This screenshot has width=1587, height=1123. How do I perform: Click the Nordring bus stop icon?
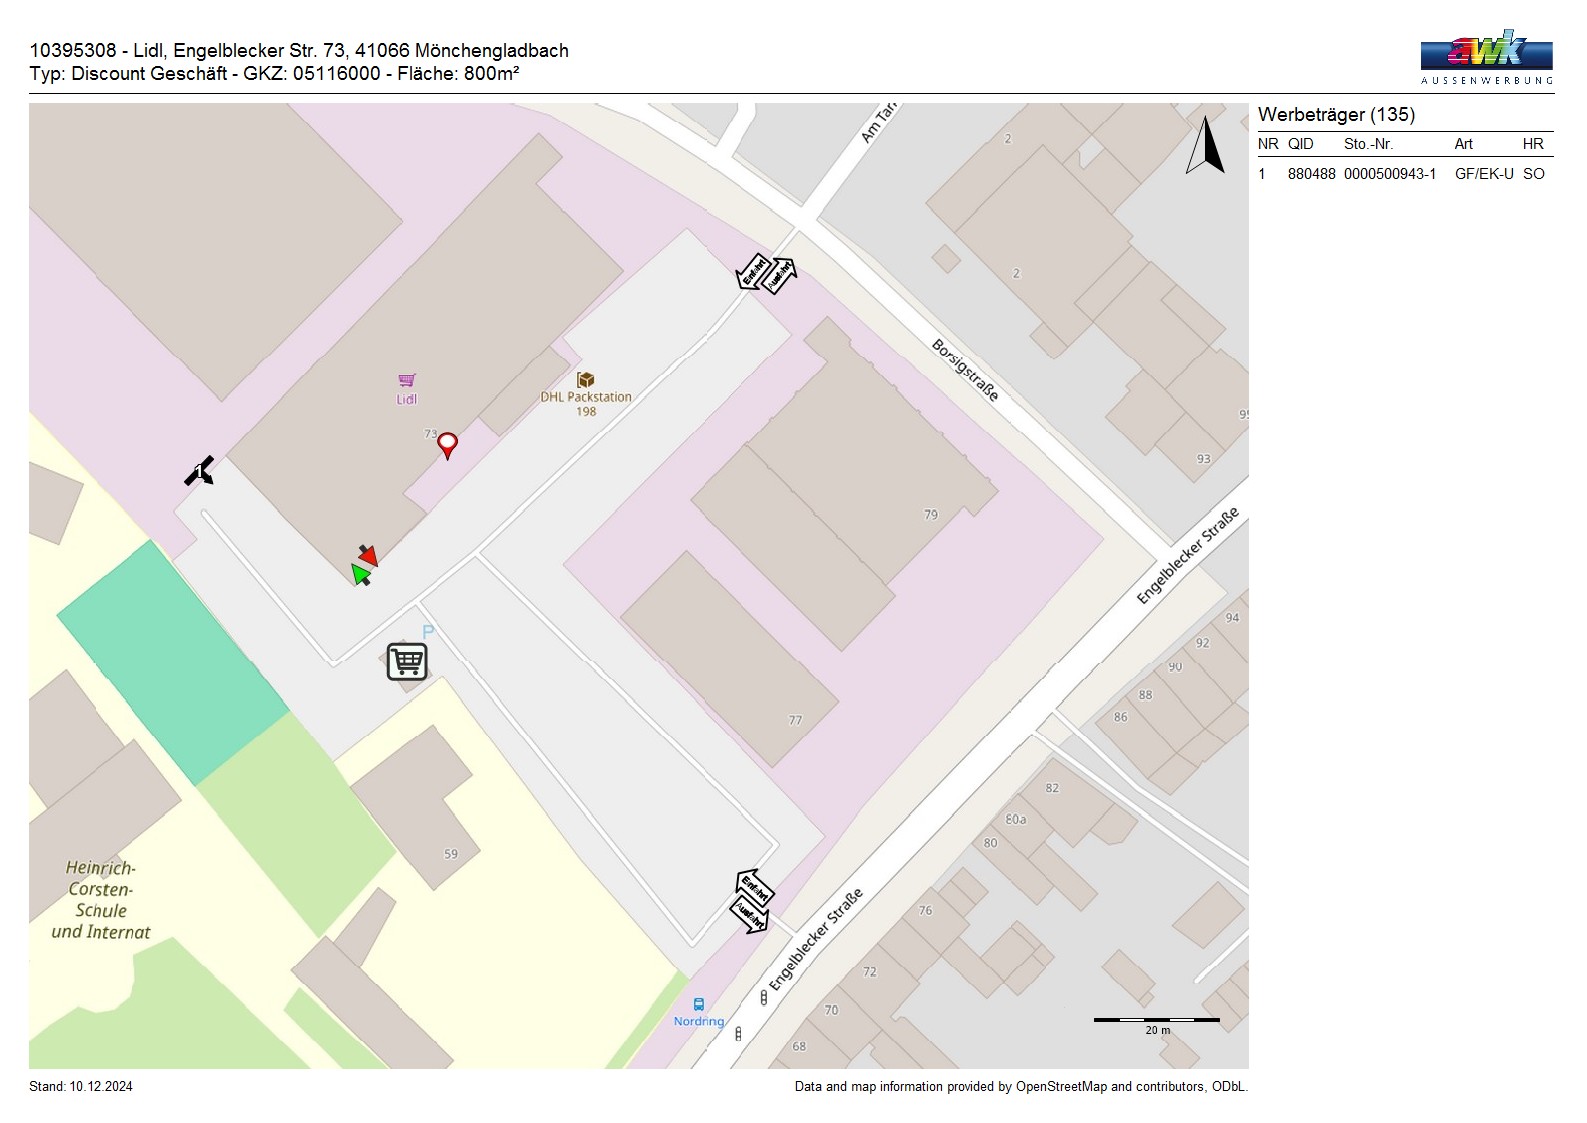coord(699,1004)
